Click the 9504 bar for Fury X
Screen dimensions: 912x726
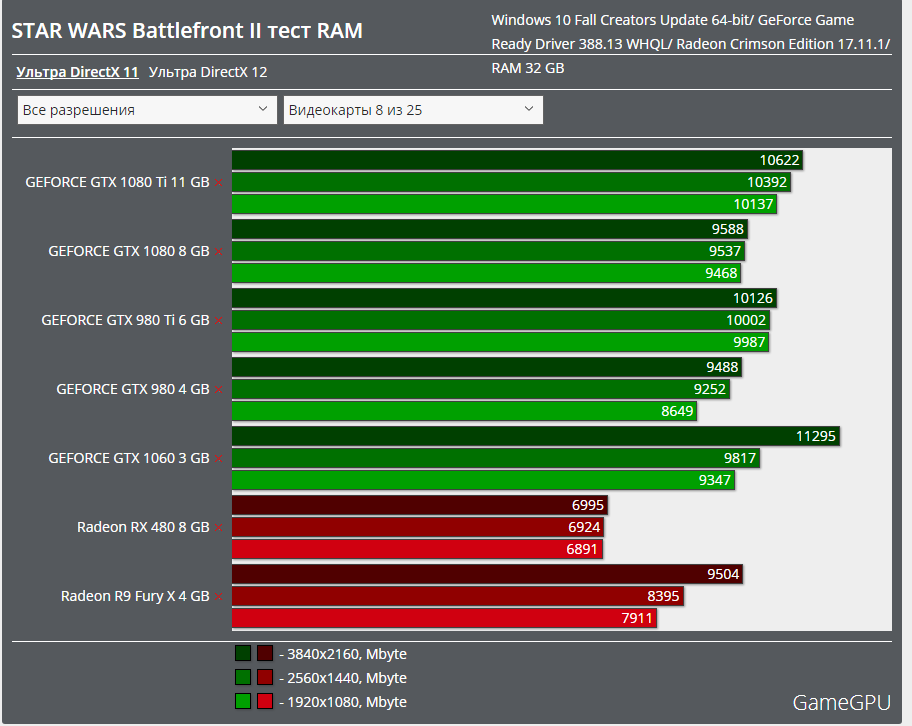coord(487,574)
